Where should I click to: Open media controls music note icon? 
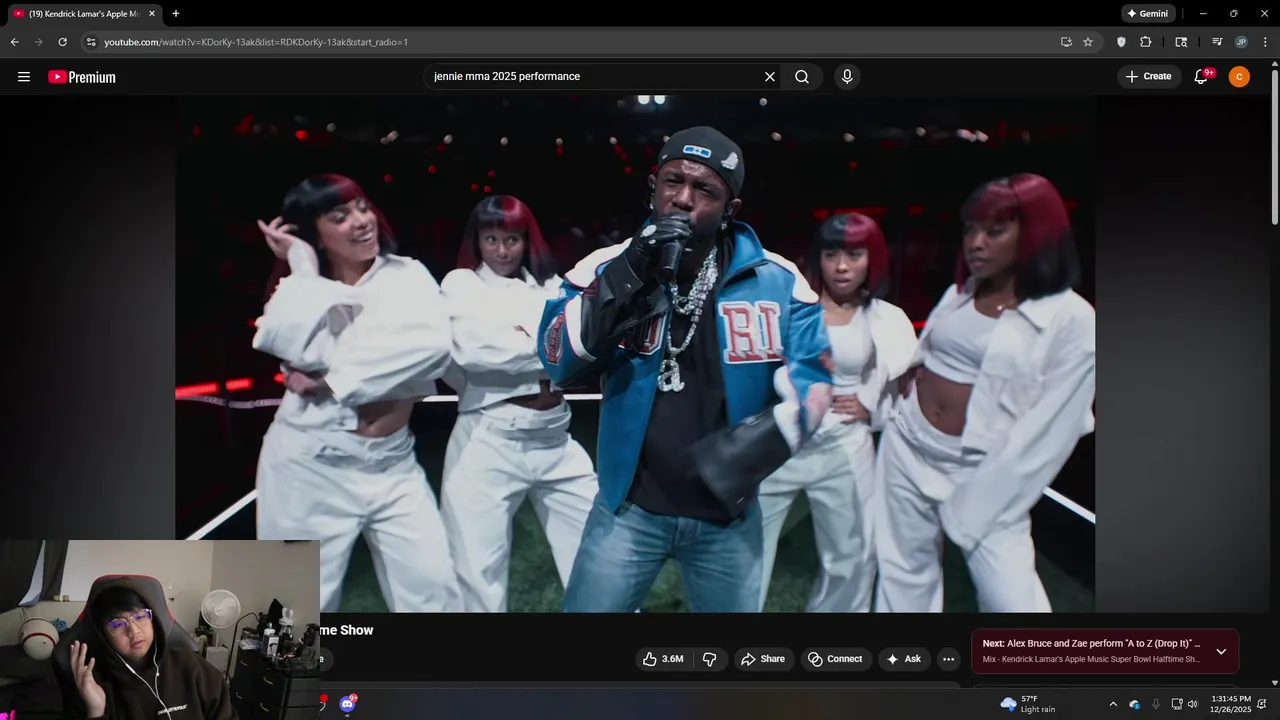point(1217,42)
